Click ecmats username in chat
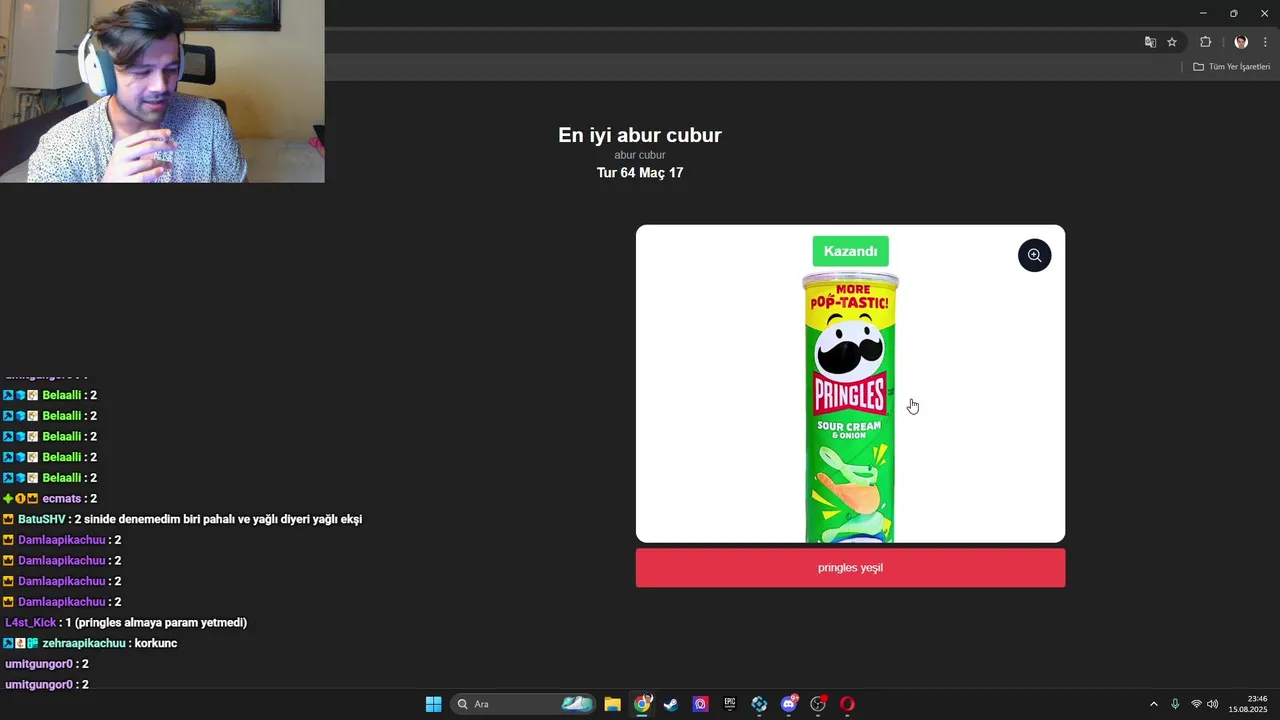1280x720 pixels. point(62,498)
